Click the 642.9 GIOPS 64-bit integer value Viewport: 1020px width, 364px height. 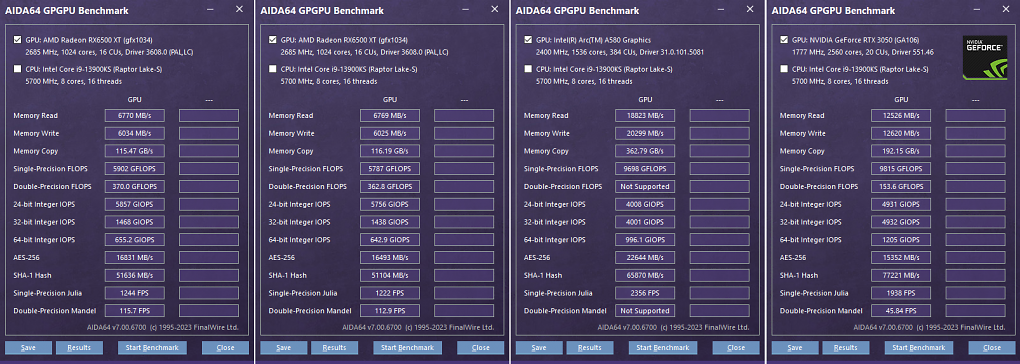(390, 240)
